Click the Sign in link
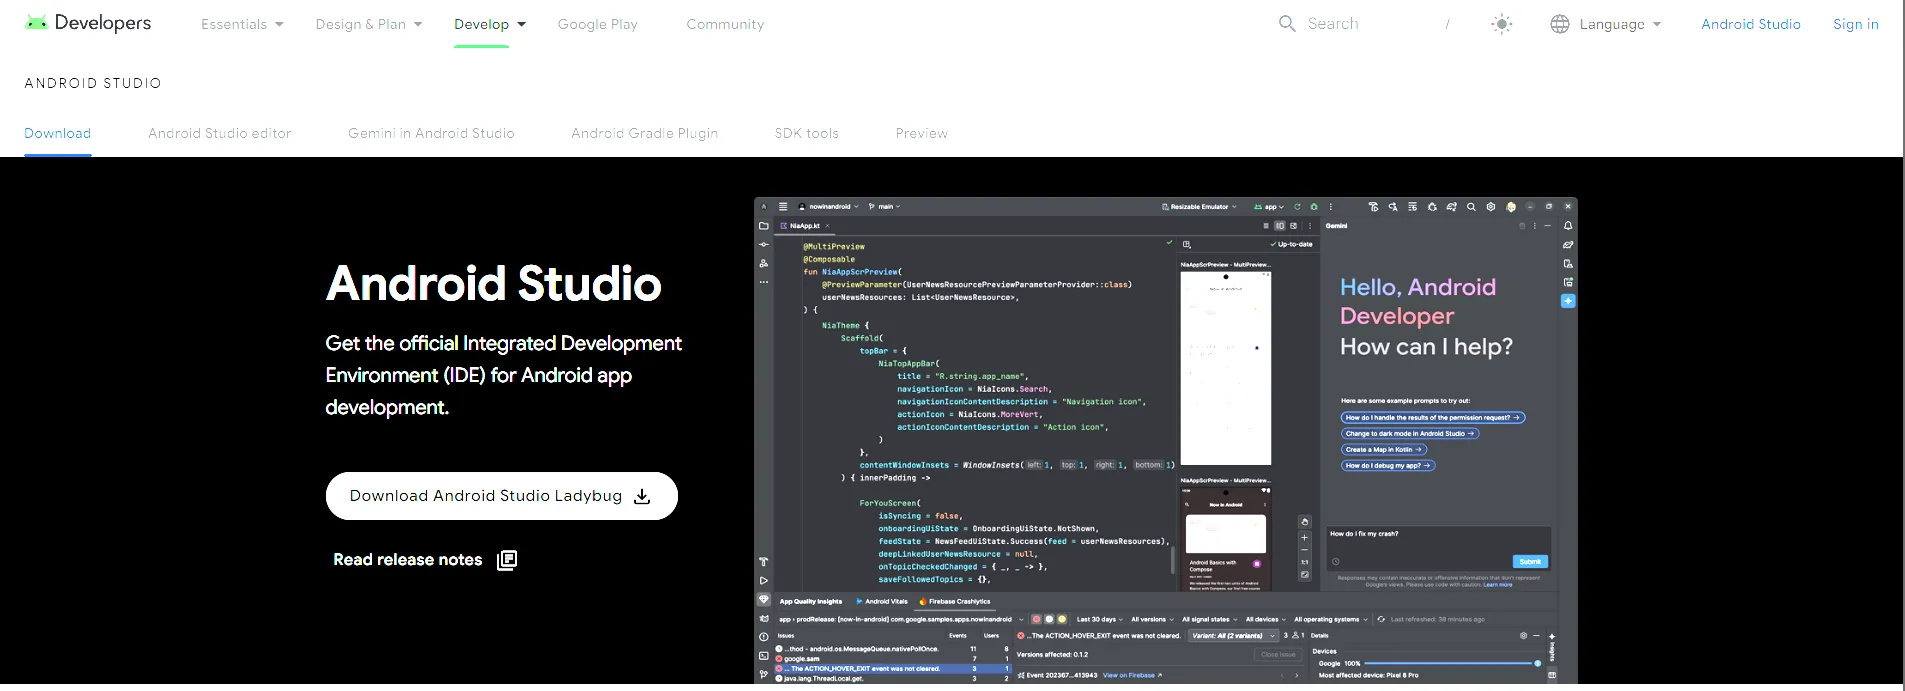Image resolution: width=1905 pixels, height=691 pixels. [1856, 24]
